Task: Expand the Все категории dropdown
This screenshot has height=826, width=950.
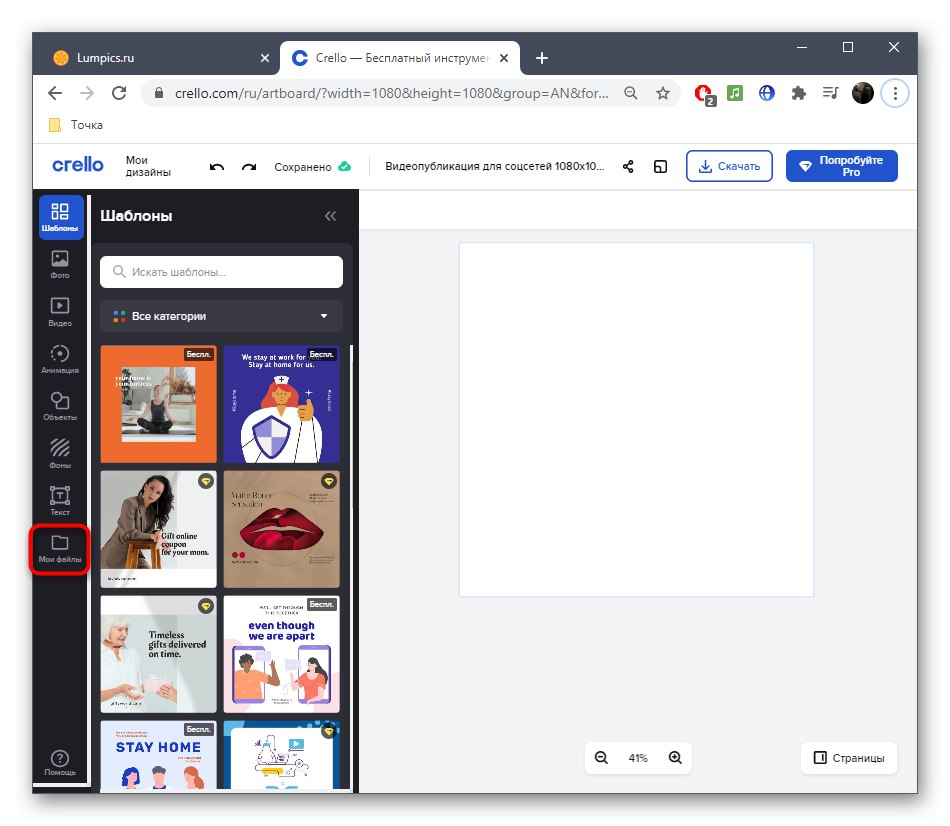Action: [222, 316]
